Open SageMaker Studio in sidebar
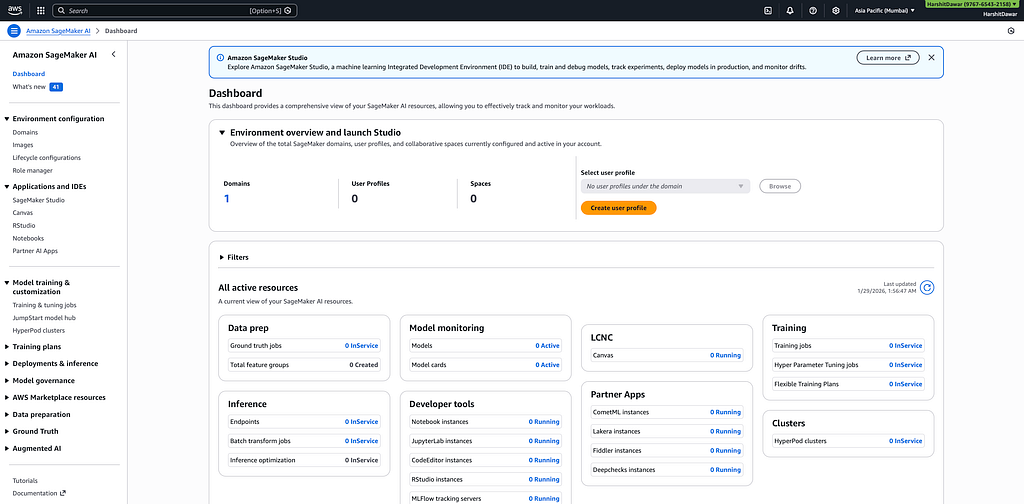1024x504 pixels. tap(39, 200)
